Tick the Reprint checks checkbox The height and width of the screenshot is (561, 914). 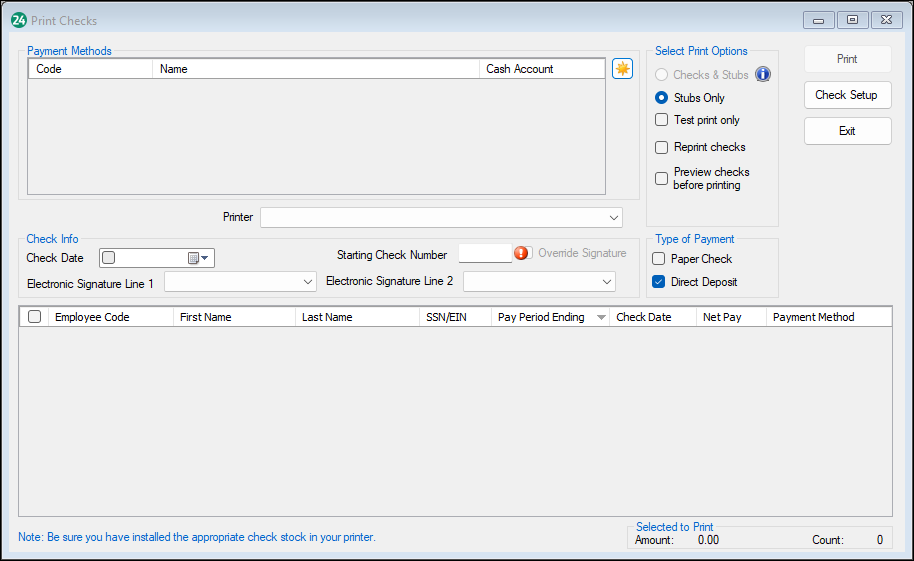[x=661, y=147]
